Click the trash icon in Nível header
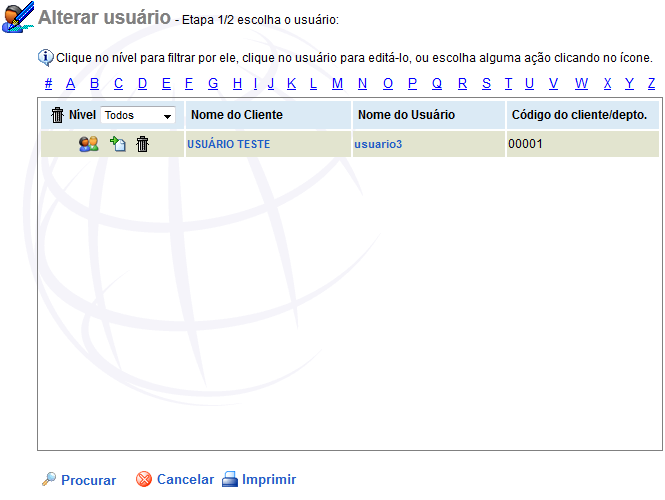The width and height of the screenshot is (665, 500). coord(57,115)
